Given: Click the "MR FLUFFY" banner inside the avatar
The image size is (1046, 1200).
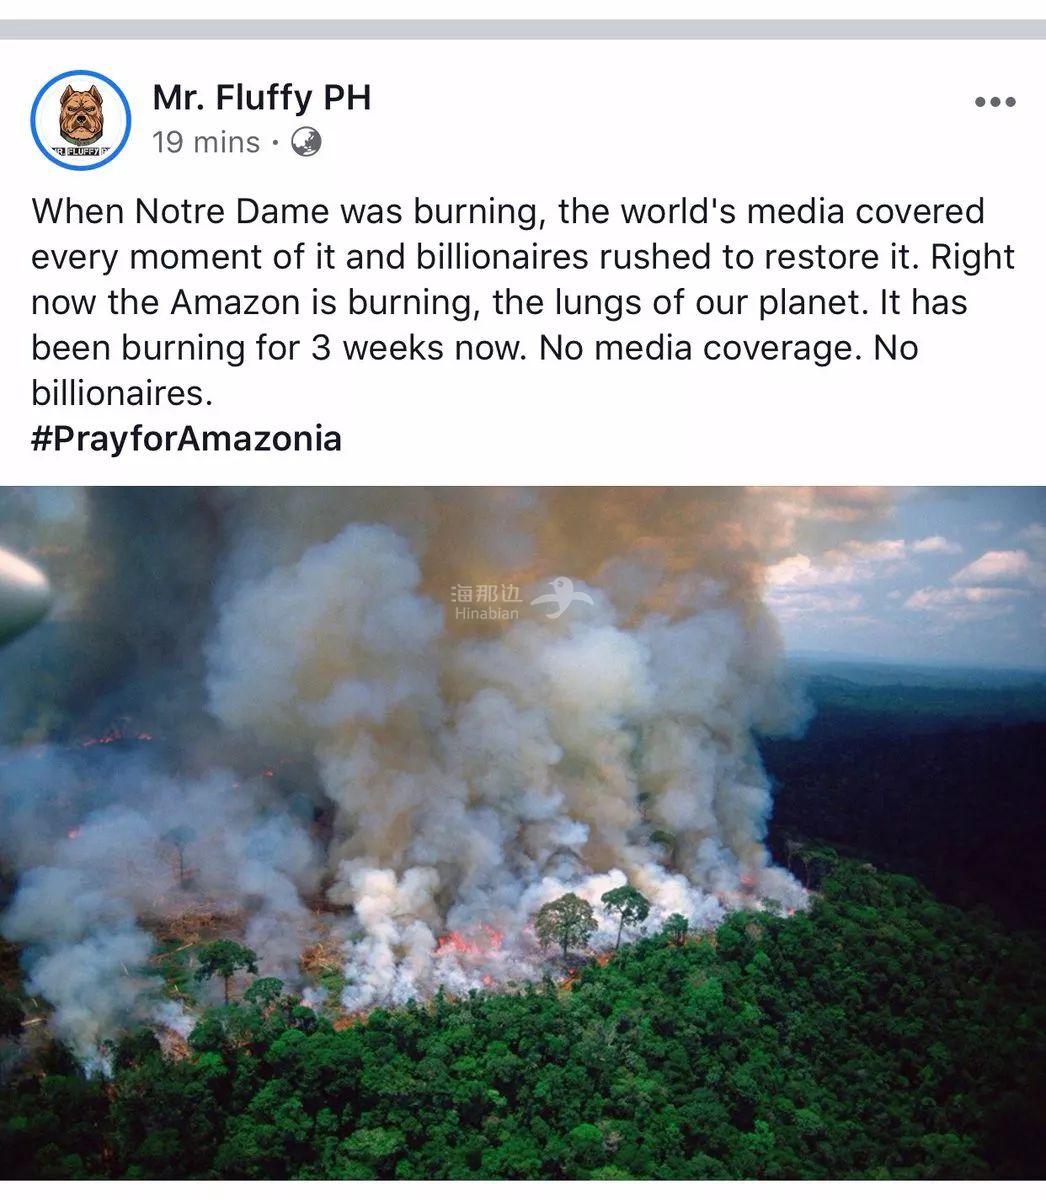Looking at the screenshot, I should (x=81, y=152).
